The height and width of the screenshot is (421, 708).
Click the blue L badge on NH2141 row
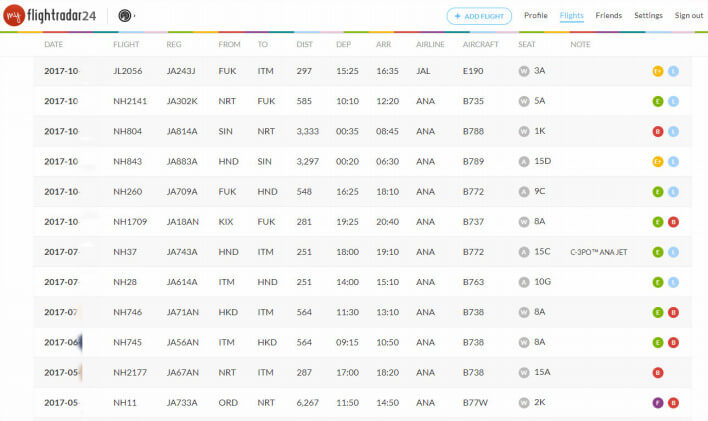(673, 102)
